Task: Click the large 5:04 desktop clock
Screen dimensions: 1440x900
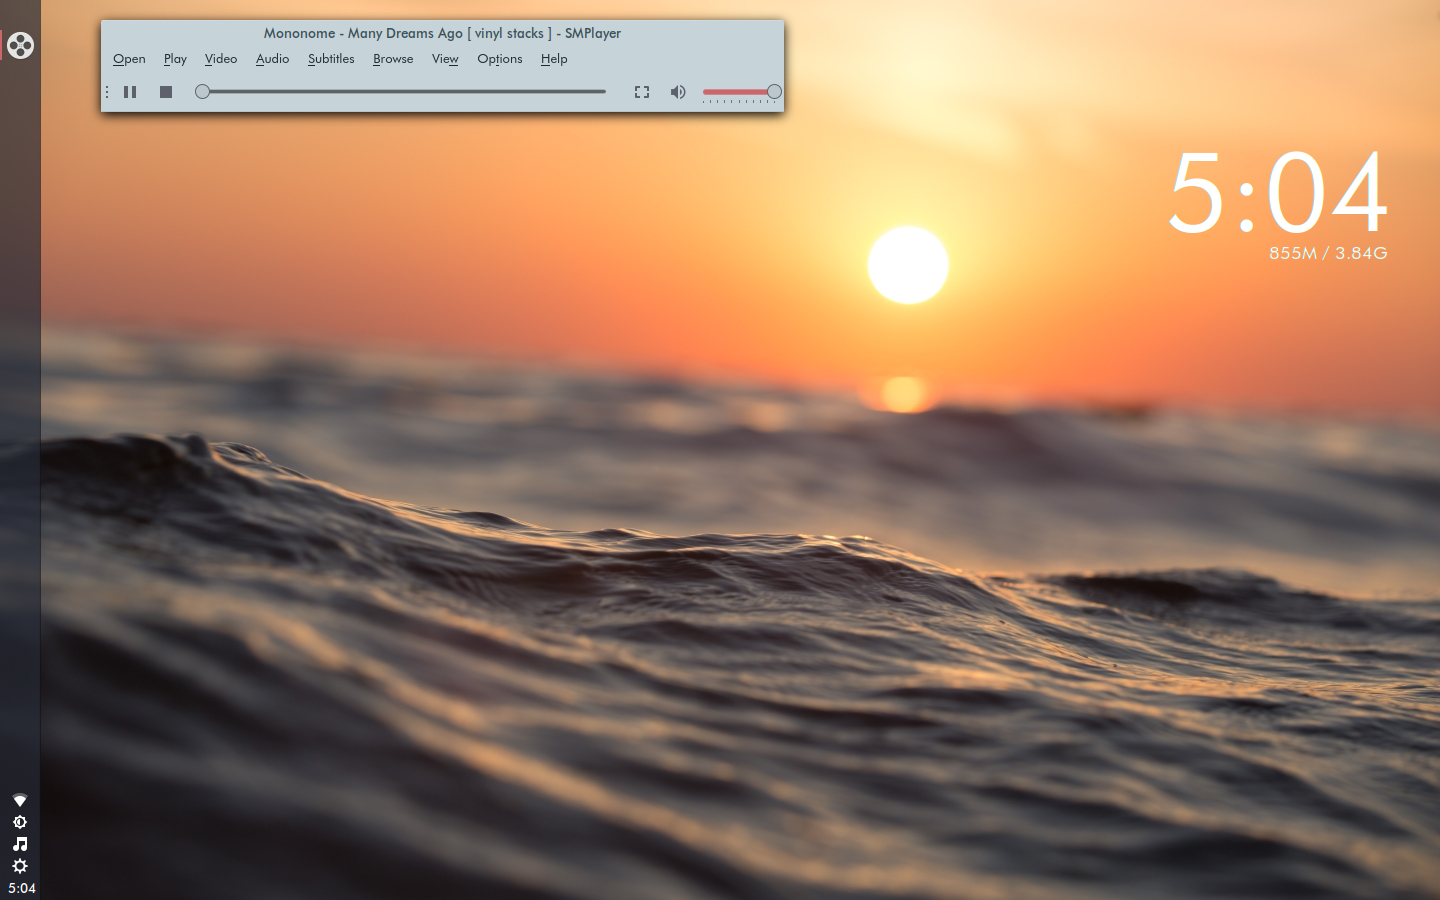Action: (x=1278, y=192)
